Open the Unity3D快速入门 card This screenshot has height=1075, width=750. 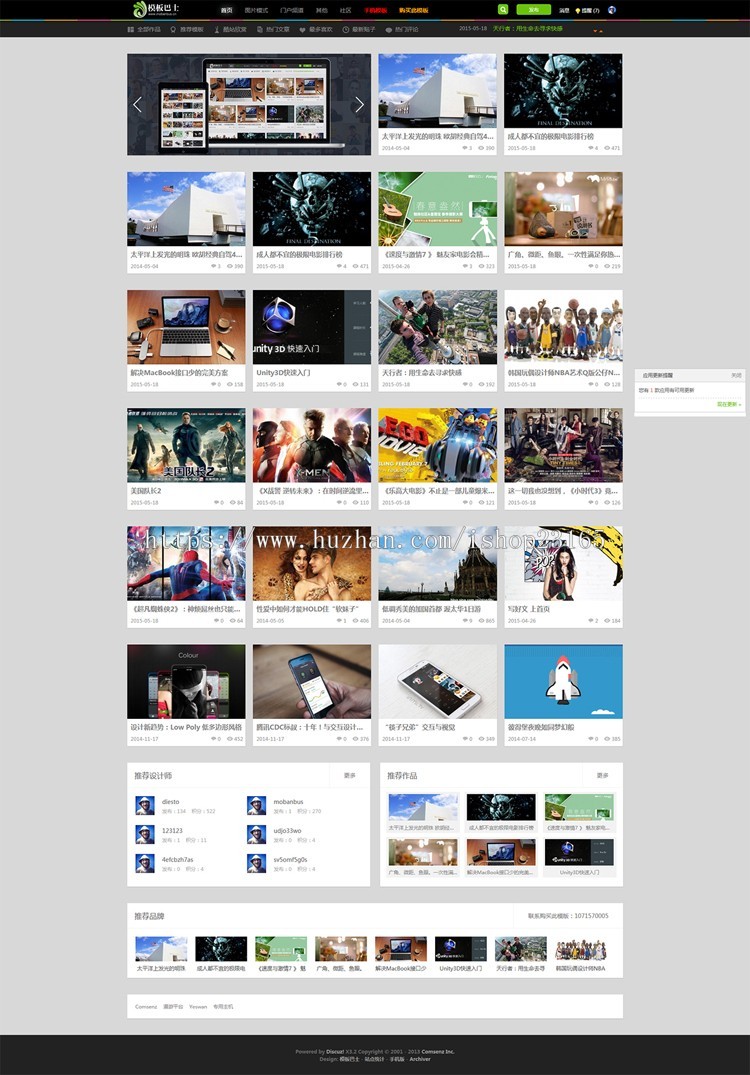click(x=312, y=341)
